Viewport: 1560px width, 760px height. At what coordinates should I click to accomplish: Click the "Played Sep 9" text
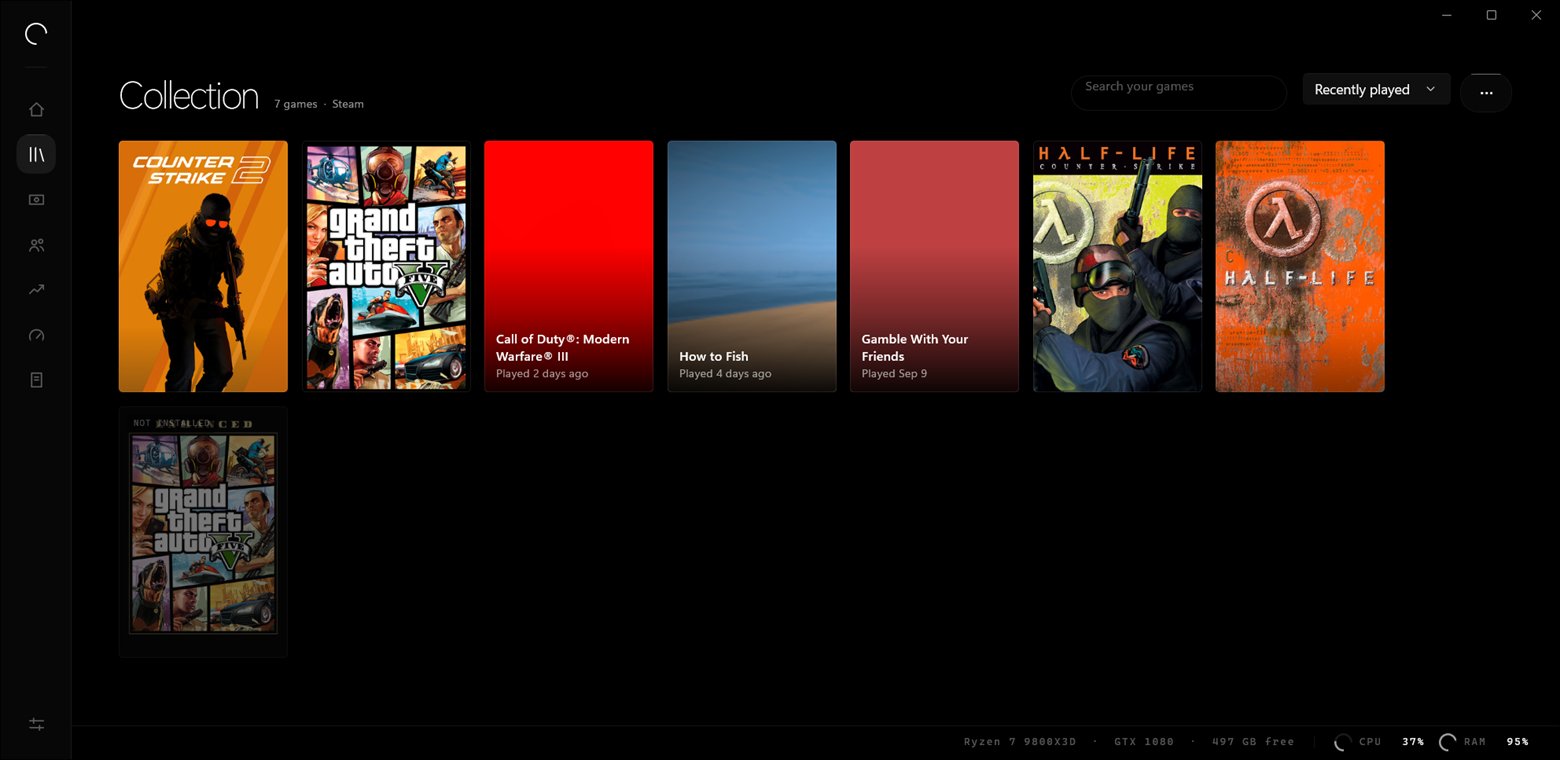pos(894,374)
